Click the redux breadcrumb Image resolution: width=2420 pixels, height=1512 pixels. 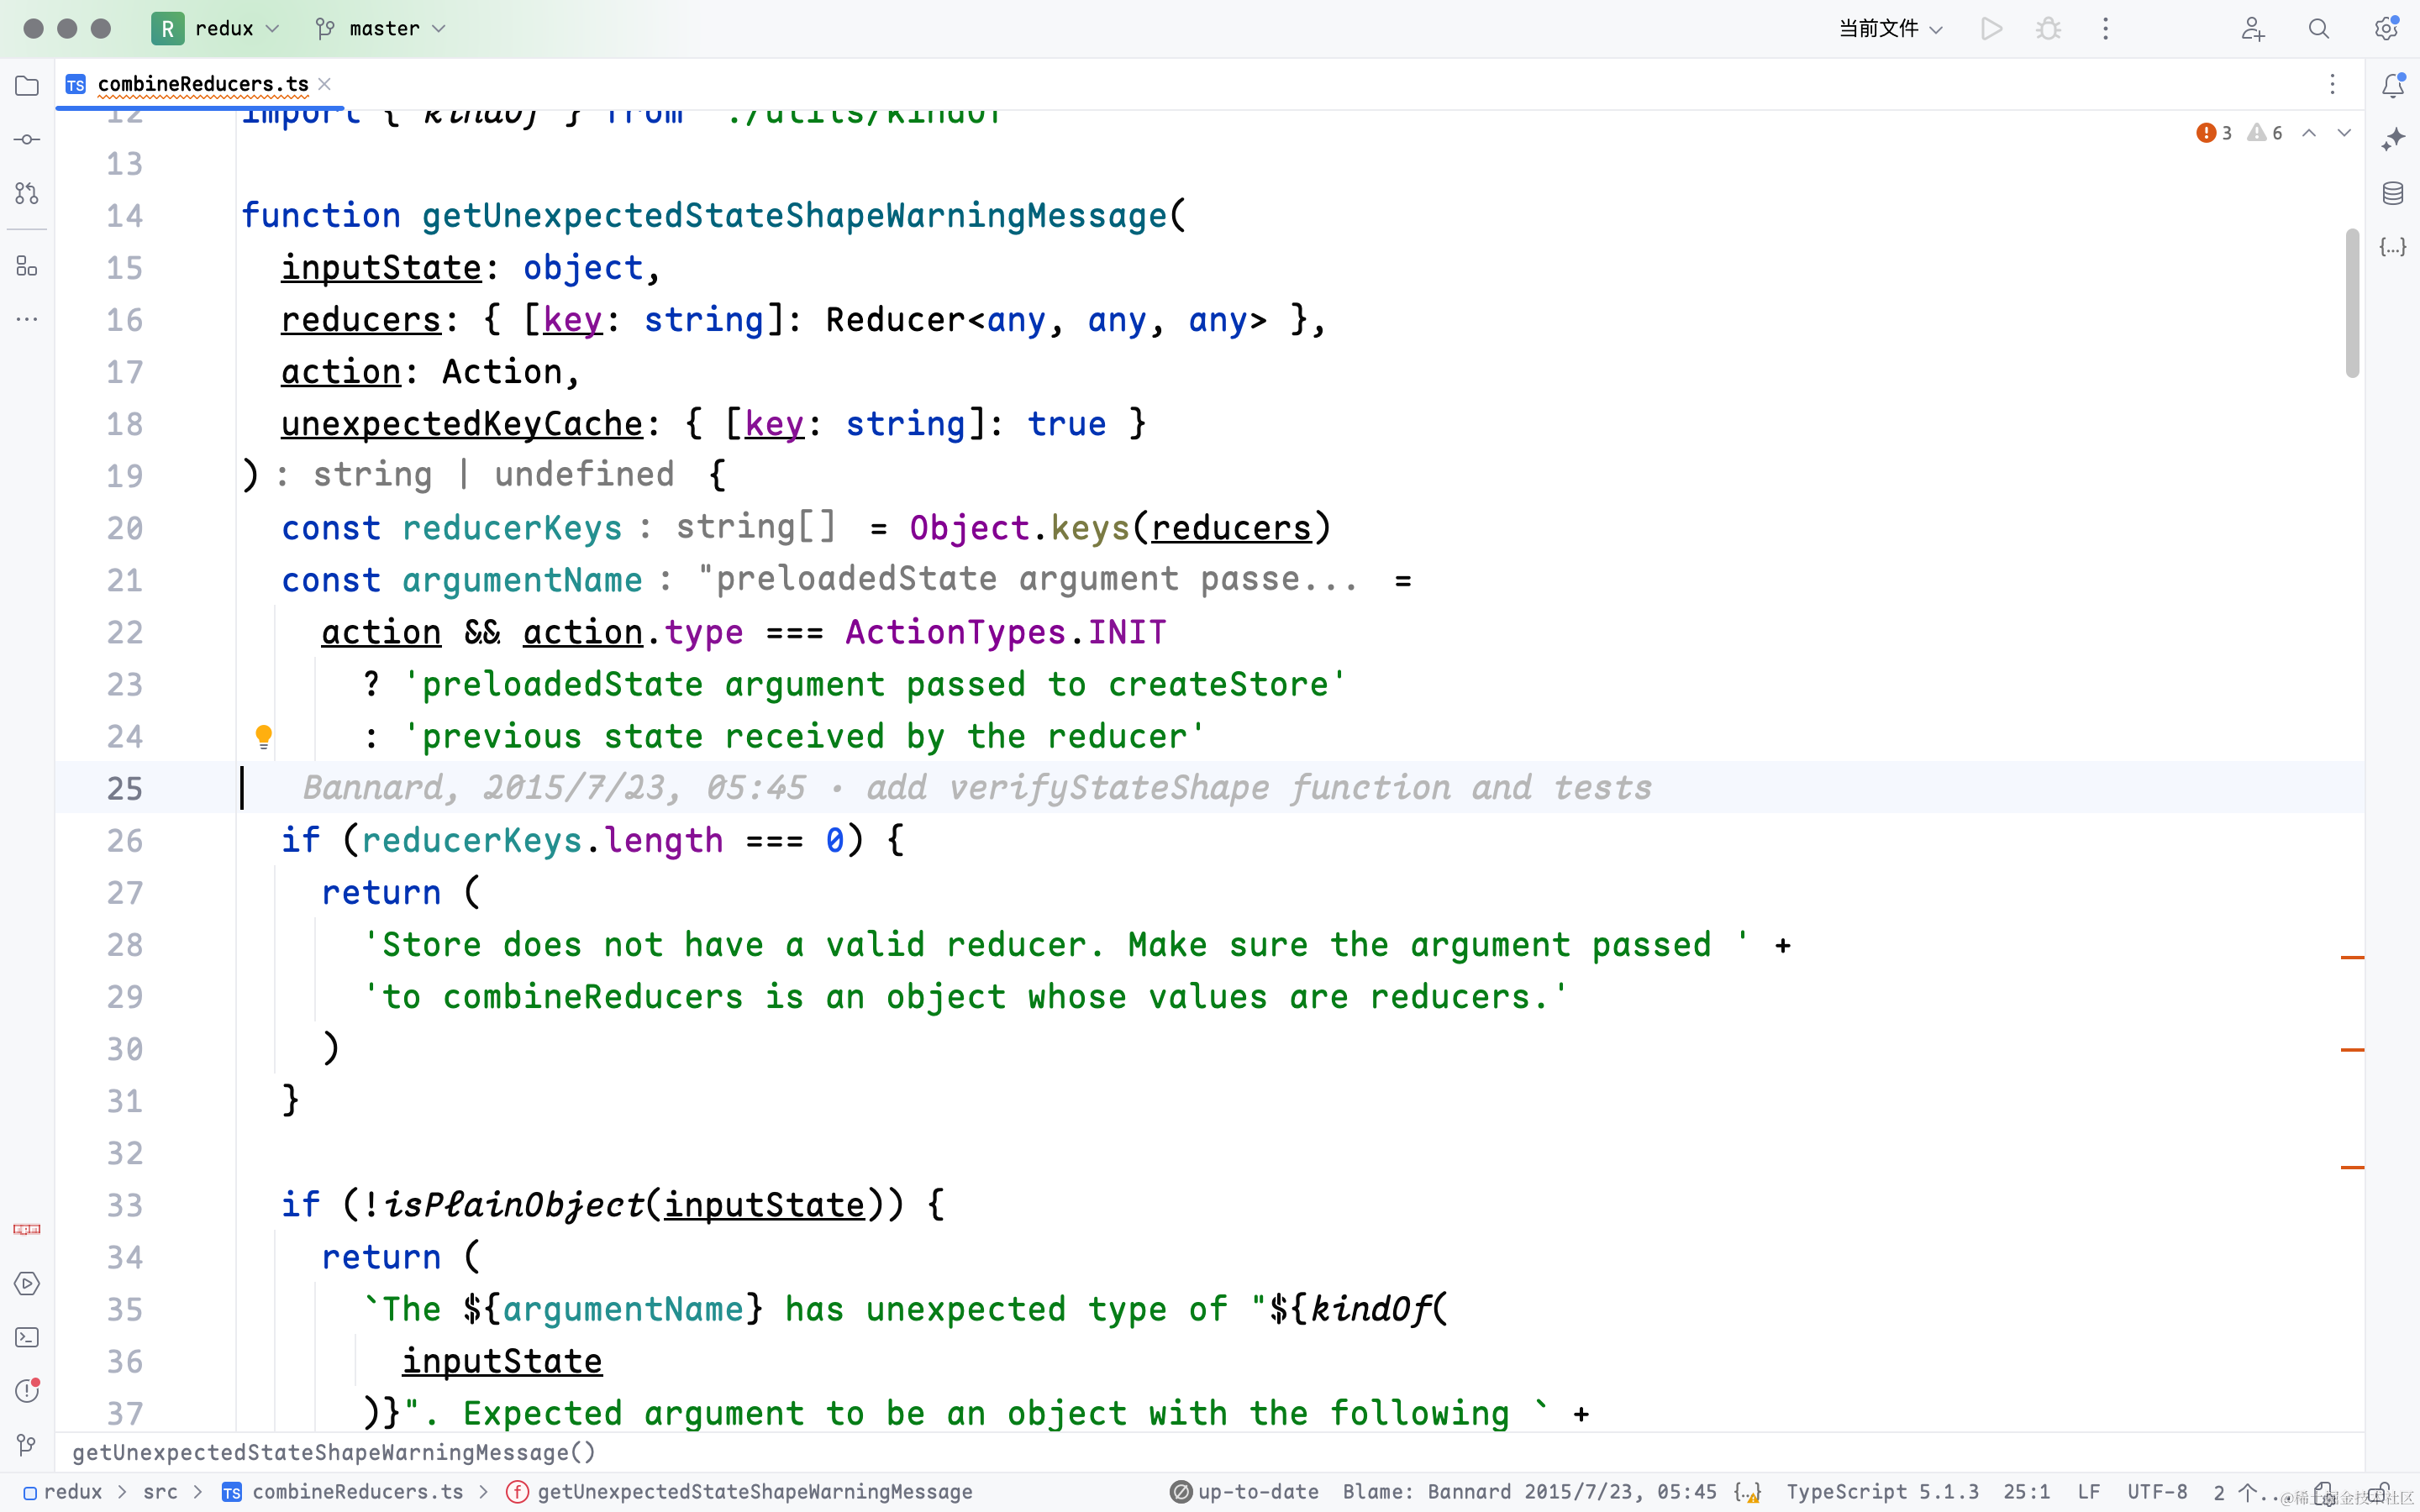coord(63,1492)
